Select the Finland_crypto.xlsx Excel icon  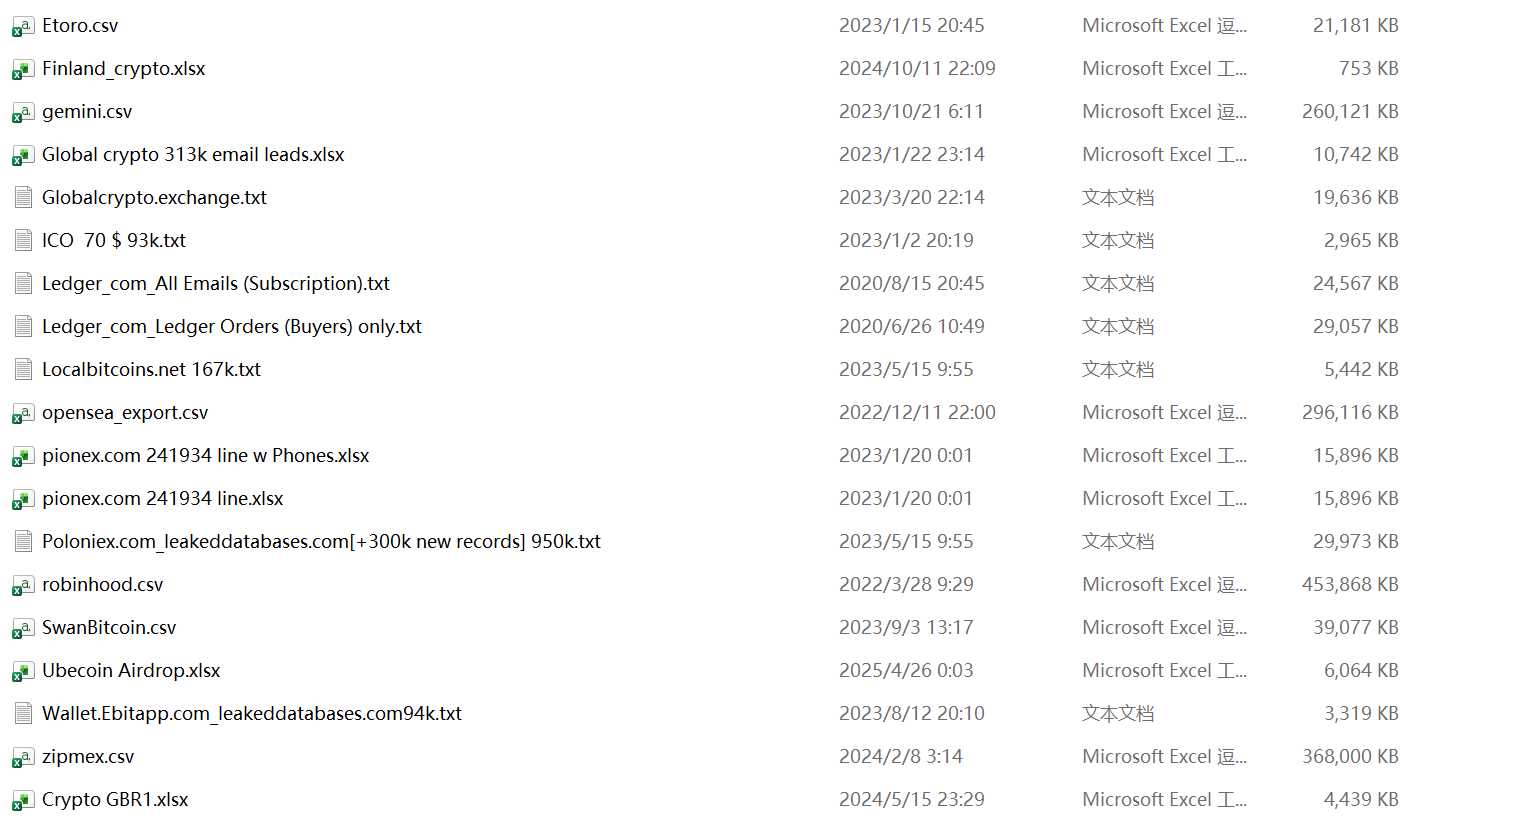(x=22, y=70)
